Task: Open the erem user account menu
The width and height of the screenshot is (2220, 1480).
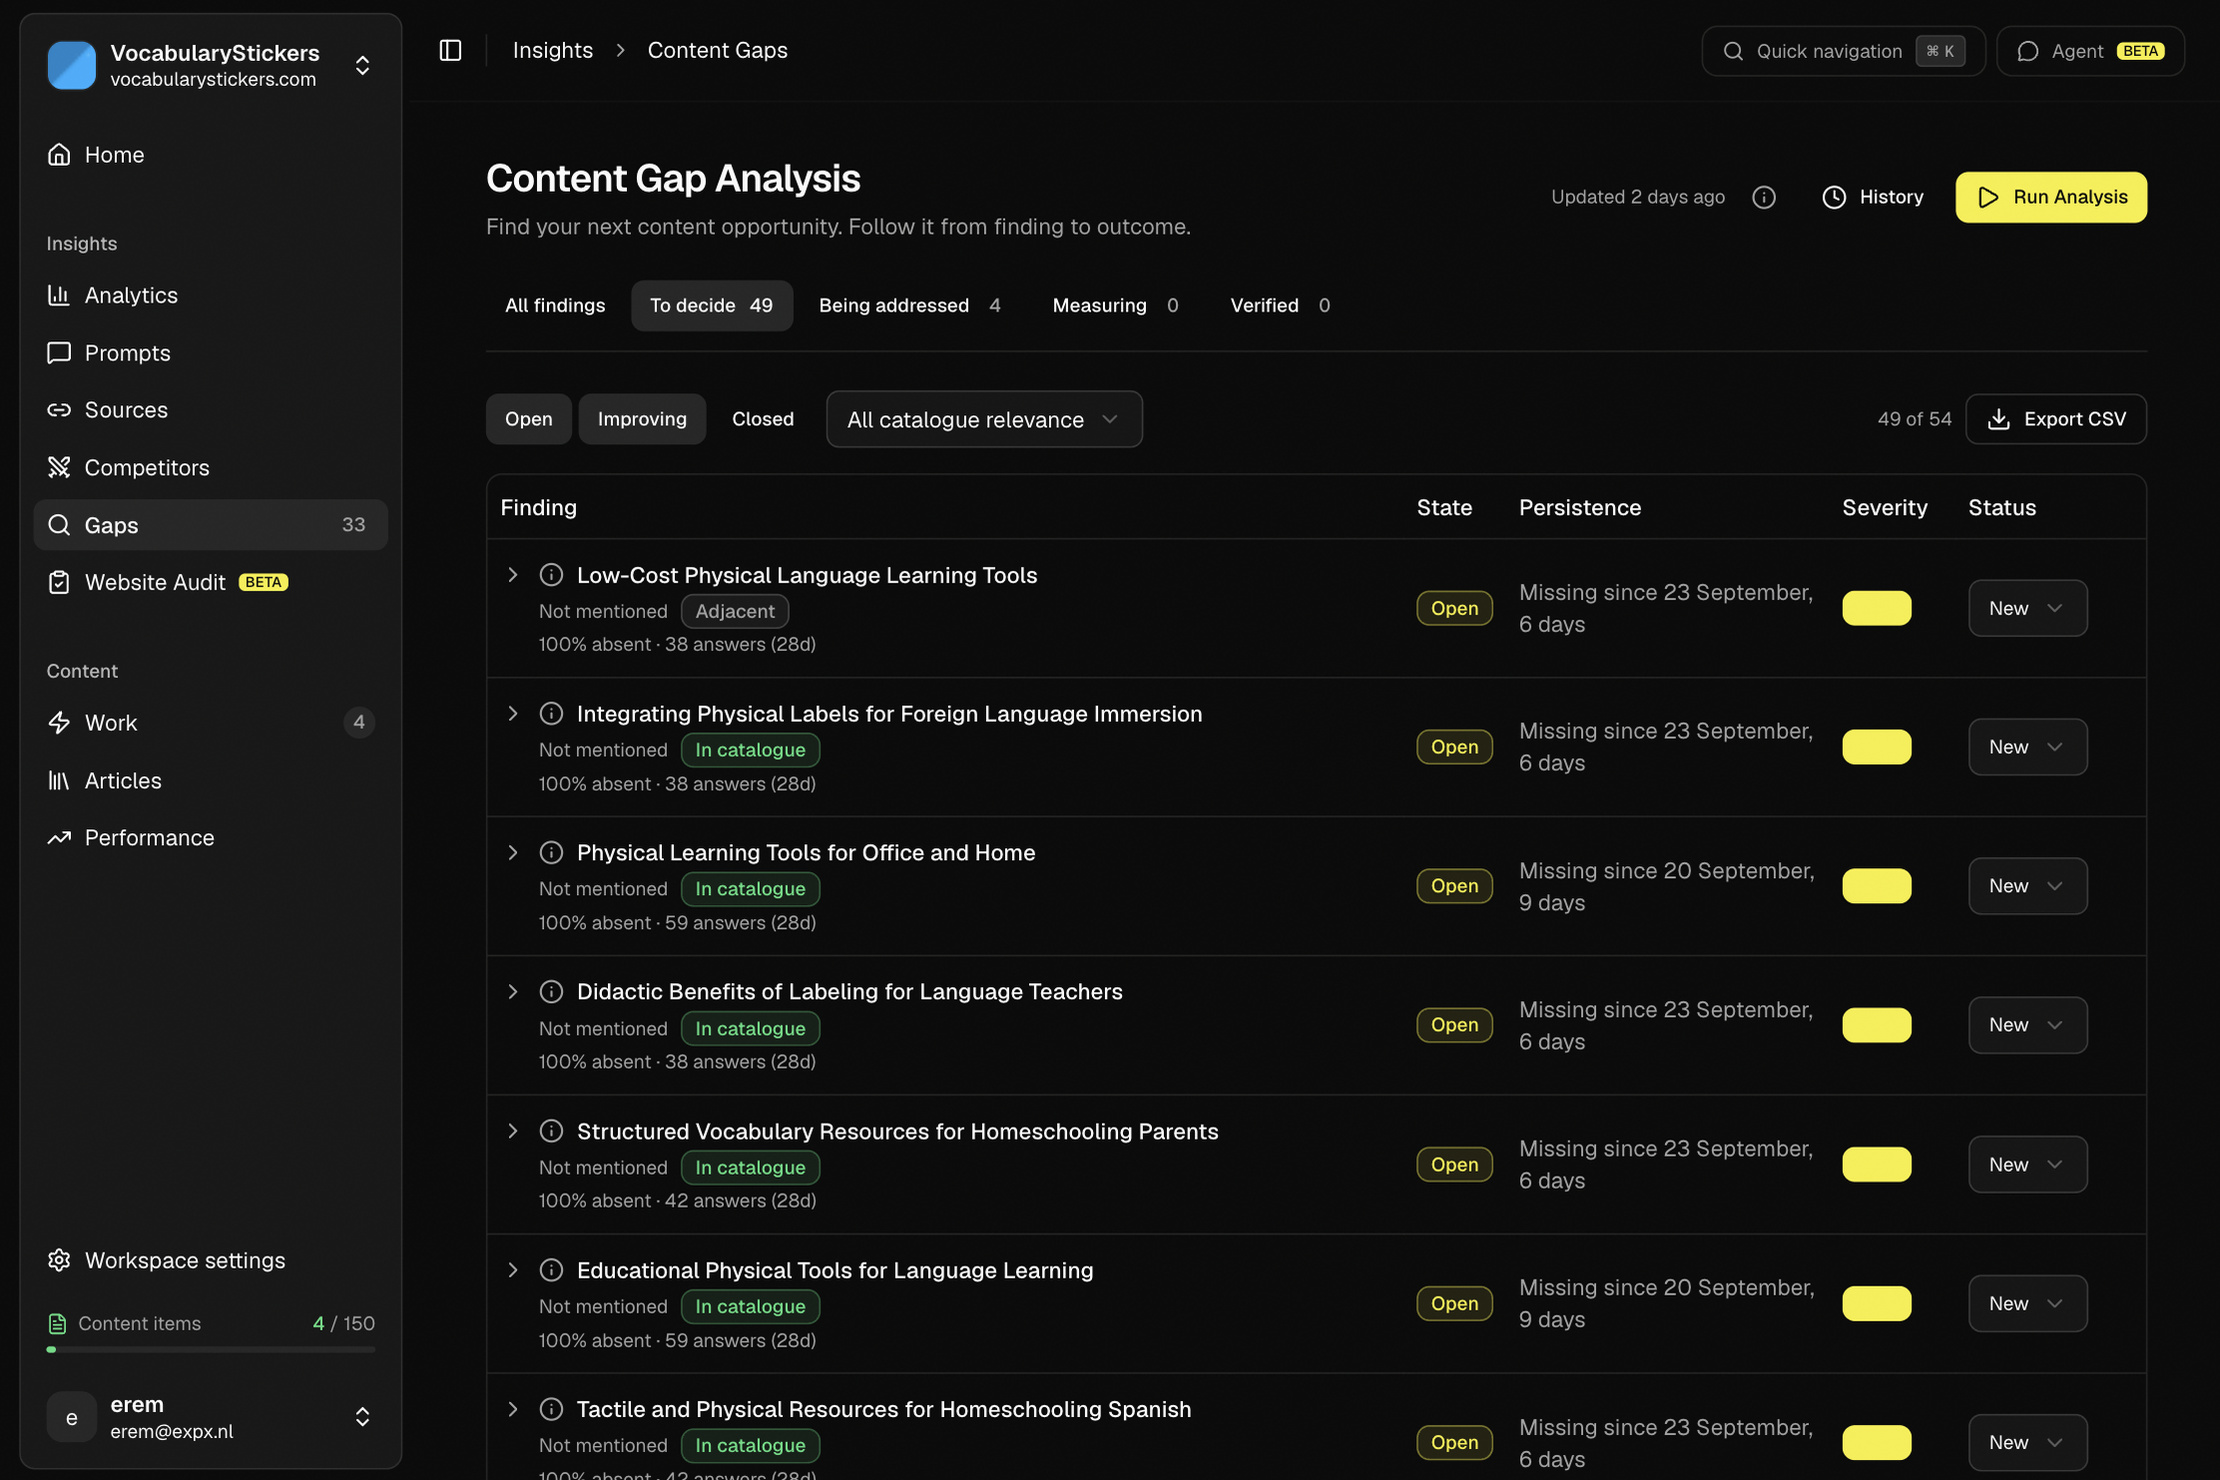Action: (211, 1416)
